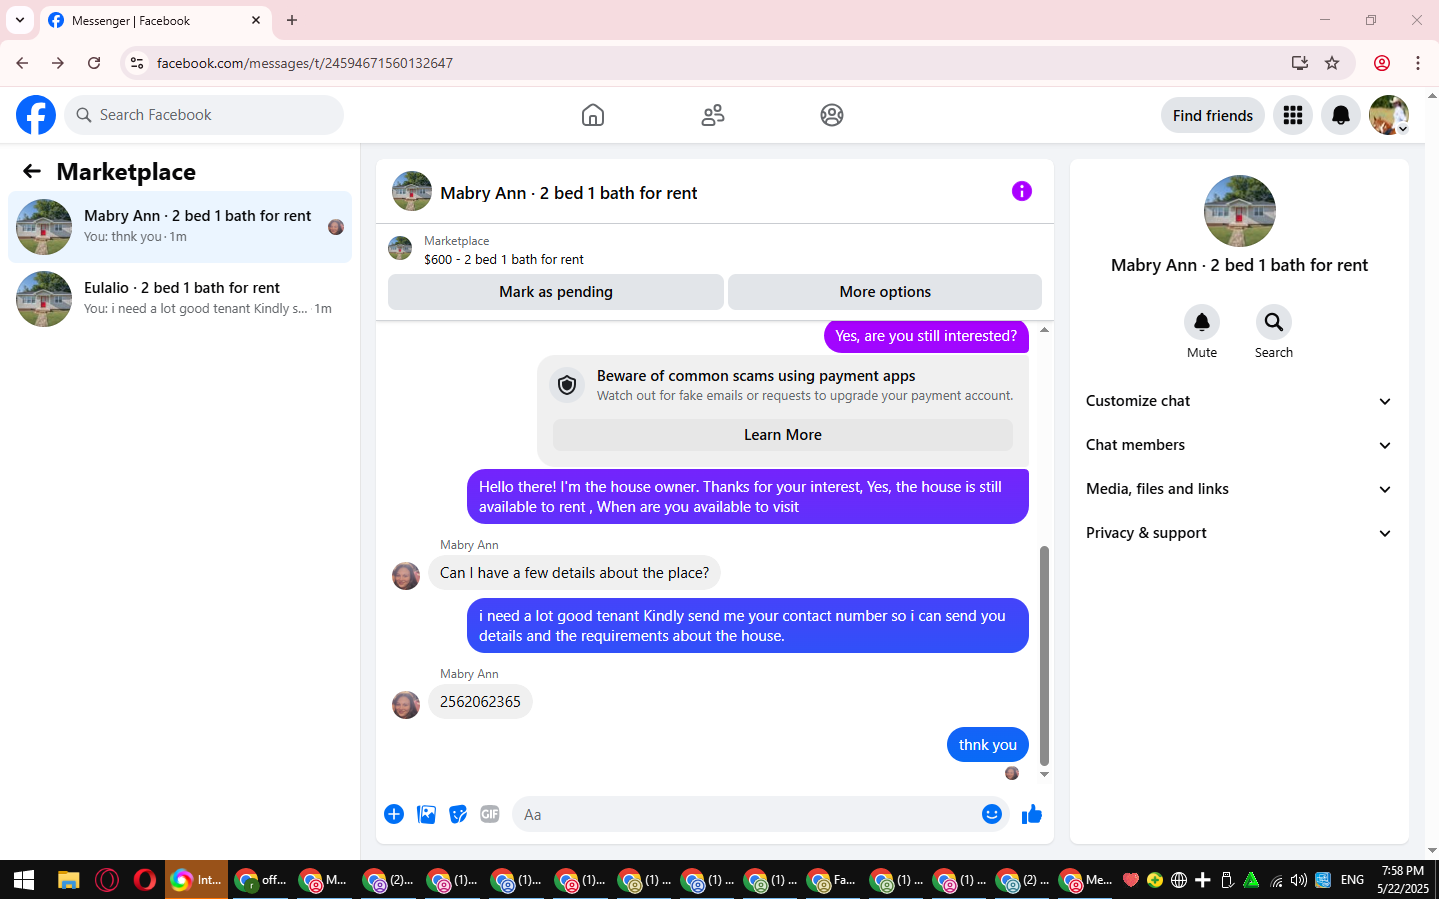1439x899 pixels.
Task: Click the Find friends button
Action: [1213, 115]
